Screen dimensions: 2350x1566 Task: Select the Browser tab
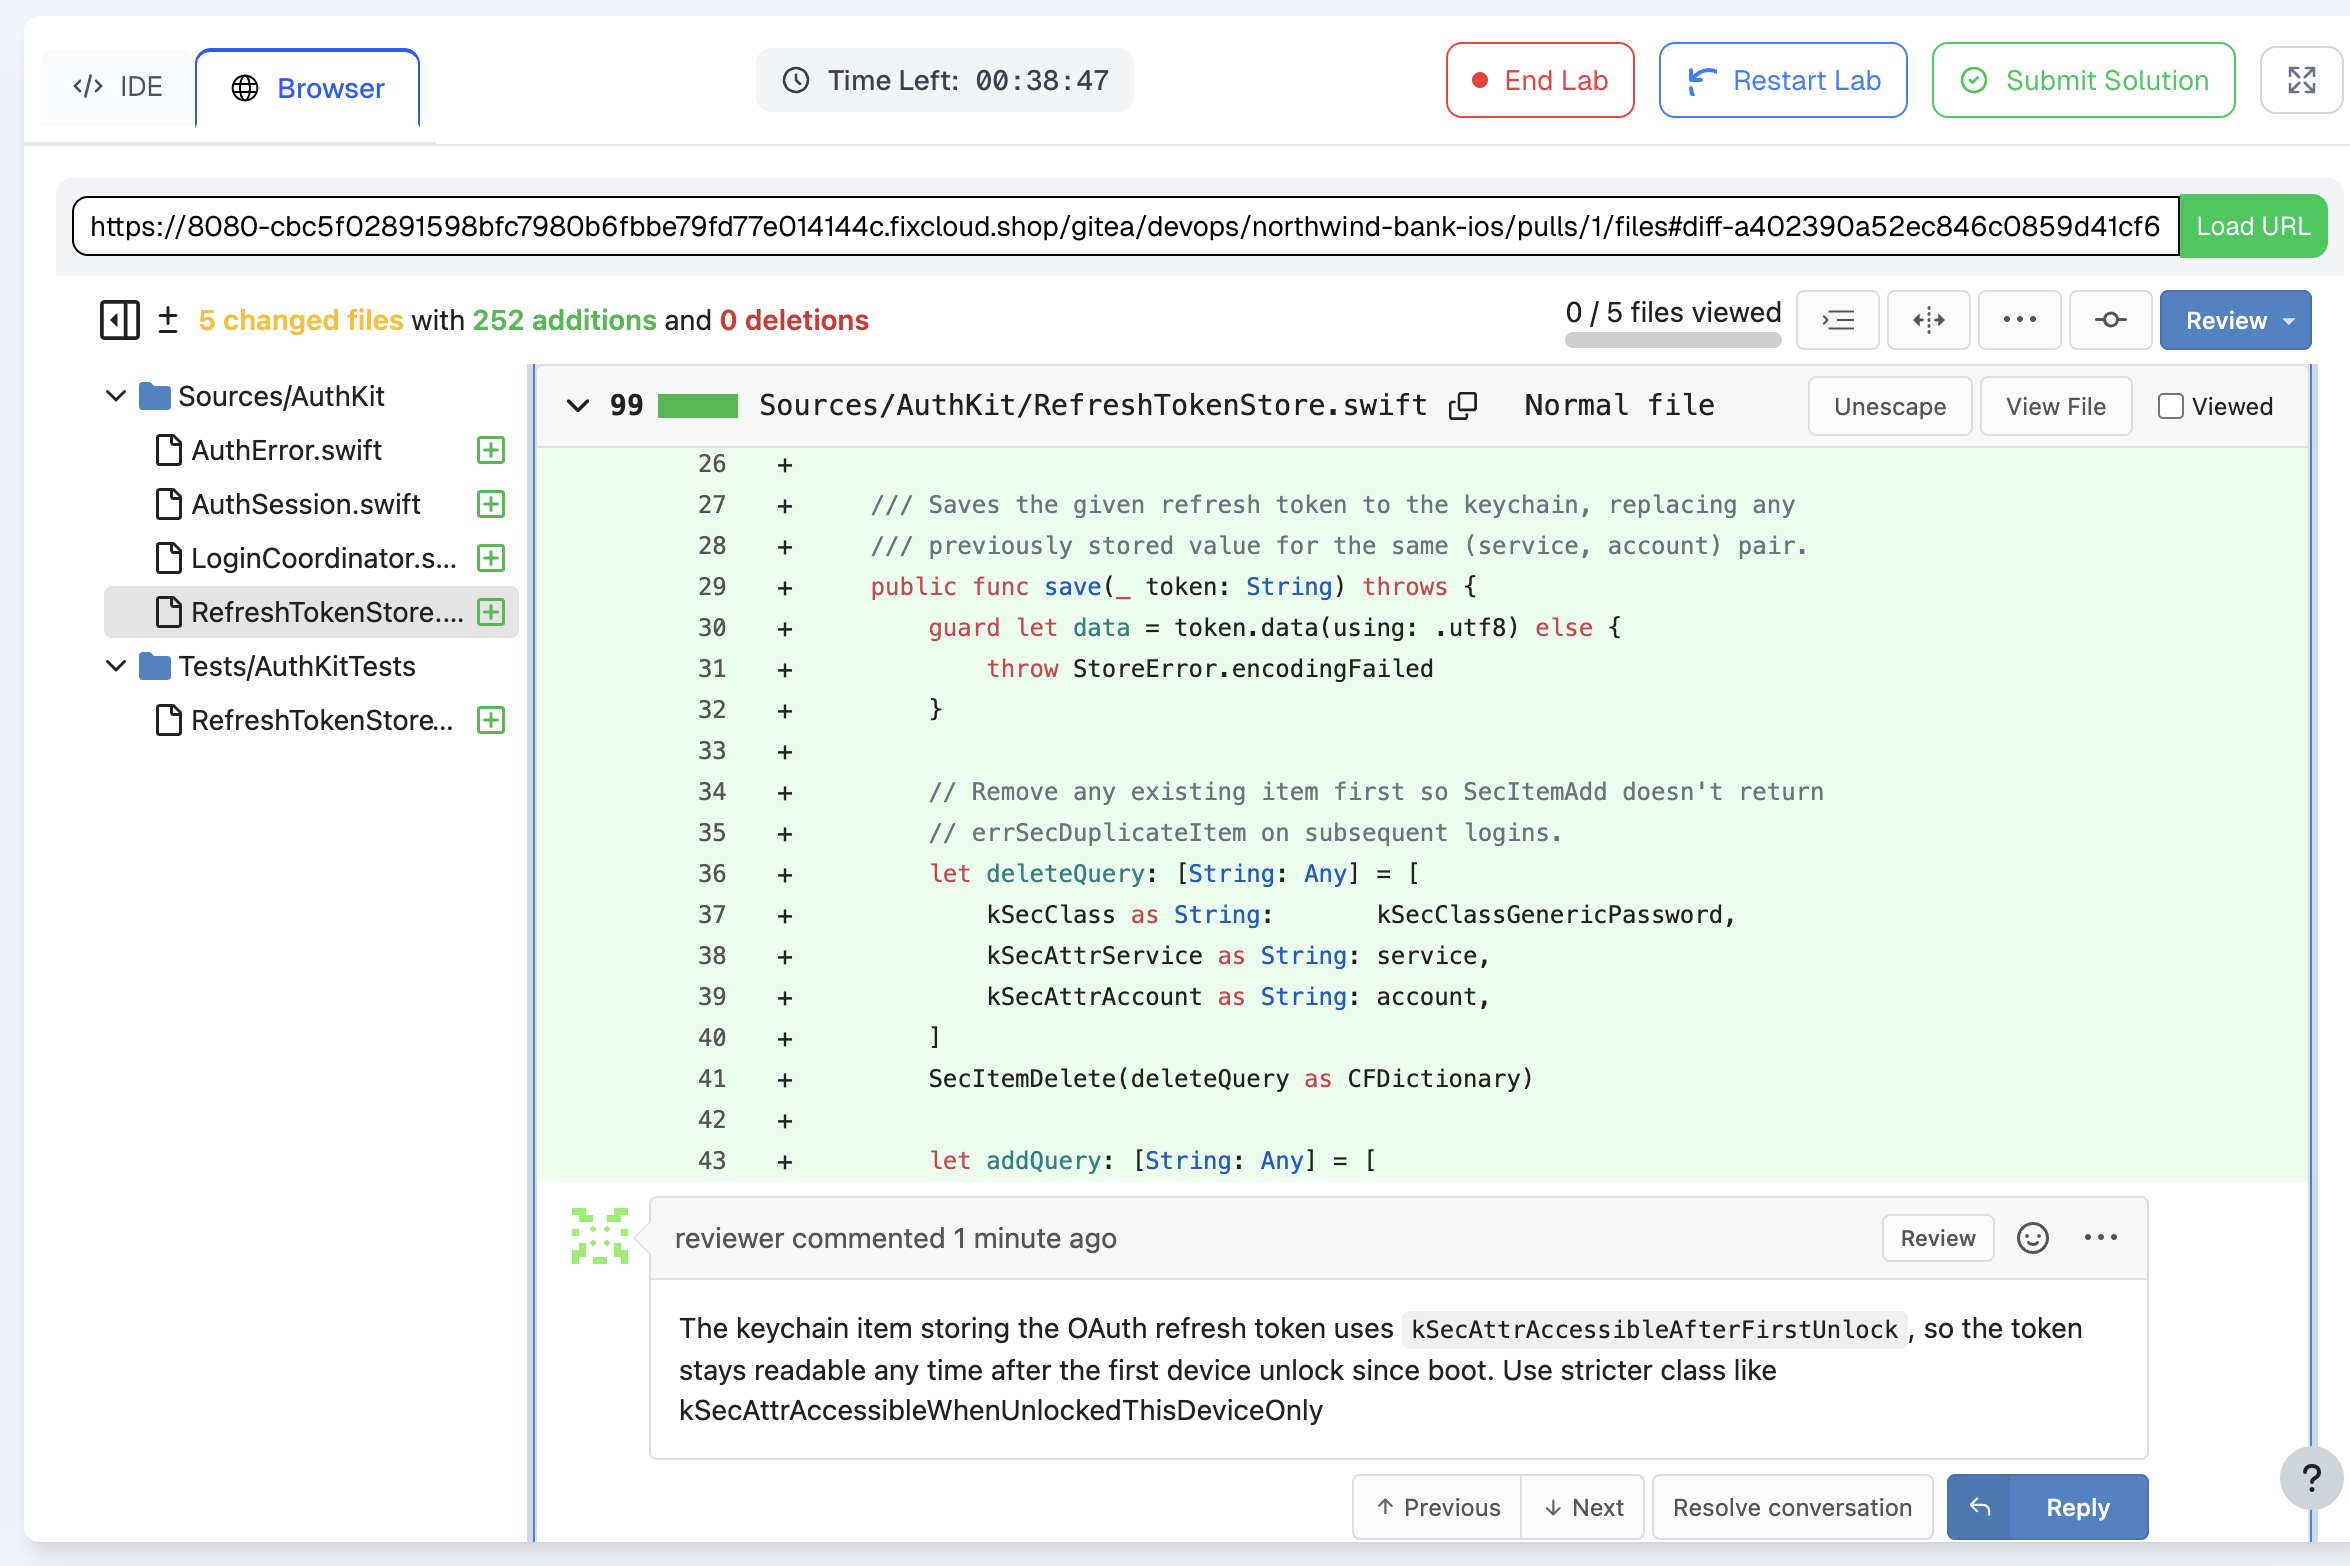pos(308,89)
